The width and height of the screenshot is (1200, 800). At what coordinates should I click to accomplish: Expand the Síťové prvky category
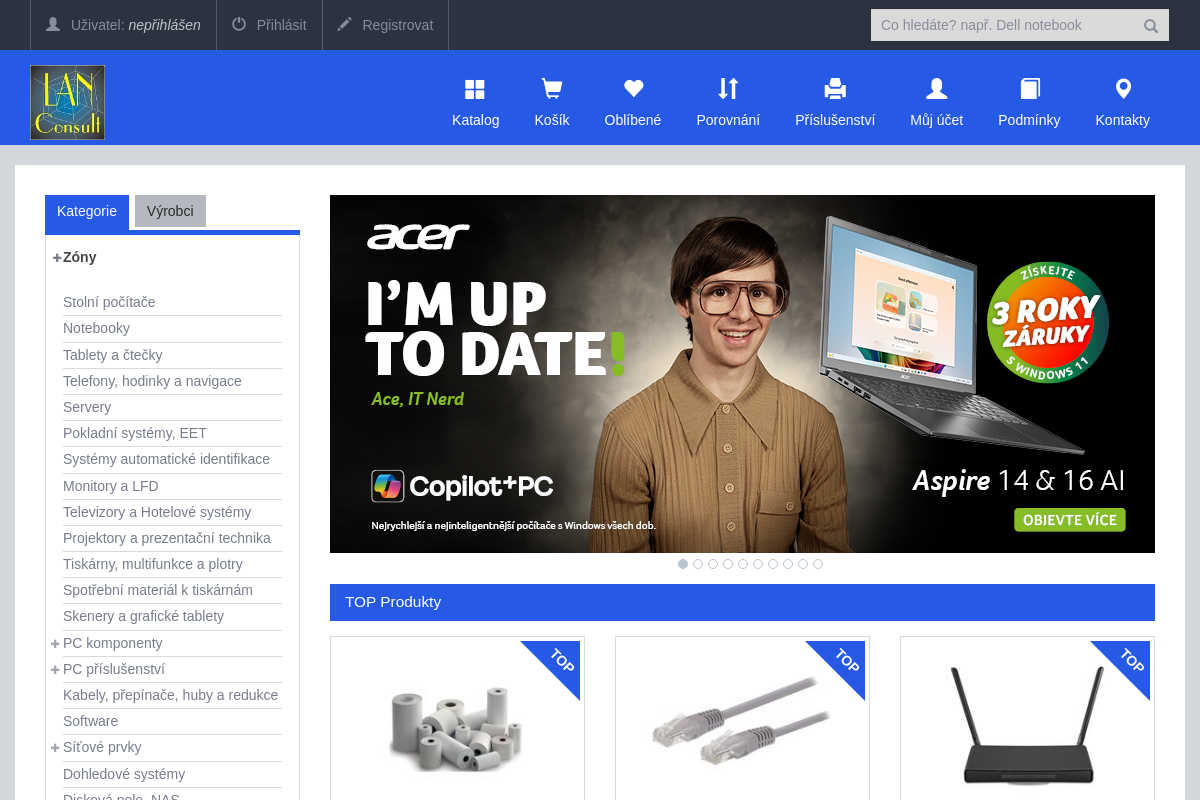(56, 747)
